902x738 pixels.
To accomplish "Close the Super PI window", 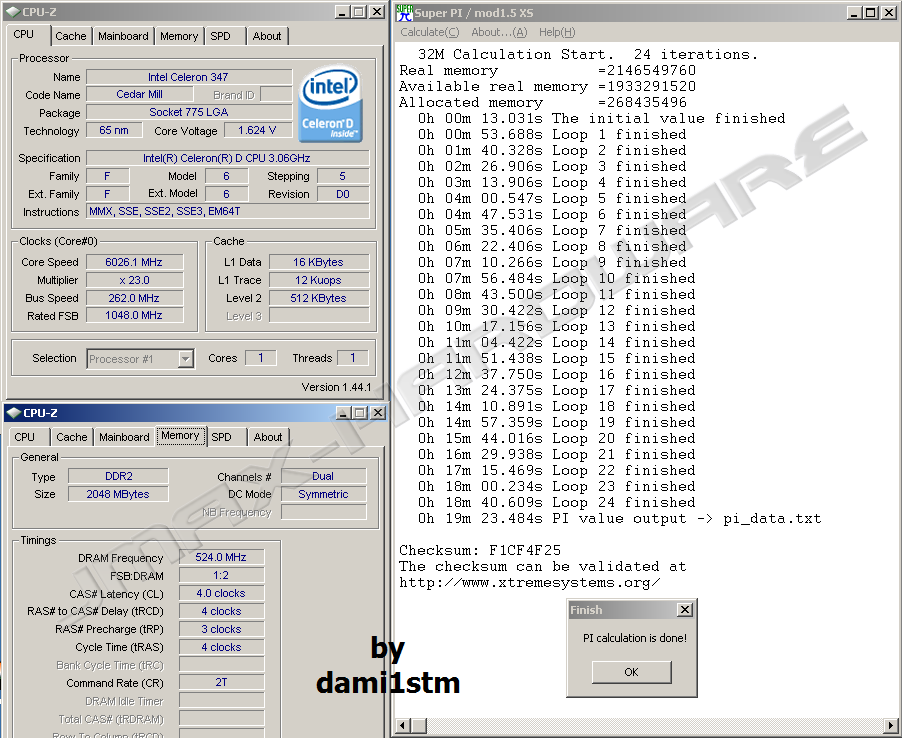I will (889, 13).
